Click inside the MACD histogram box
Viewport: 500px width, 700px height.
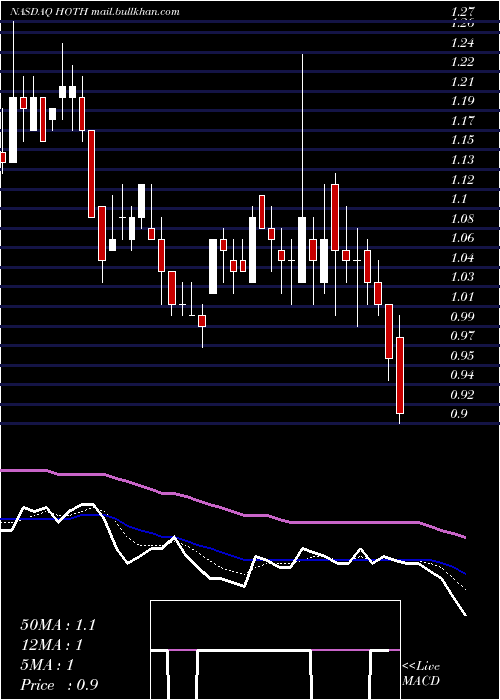point(275,650)
